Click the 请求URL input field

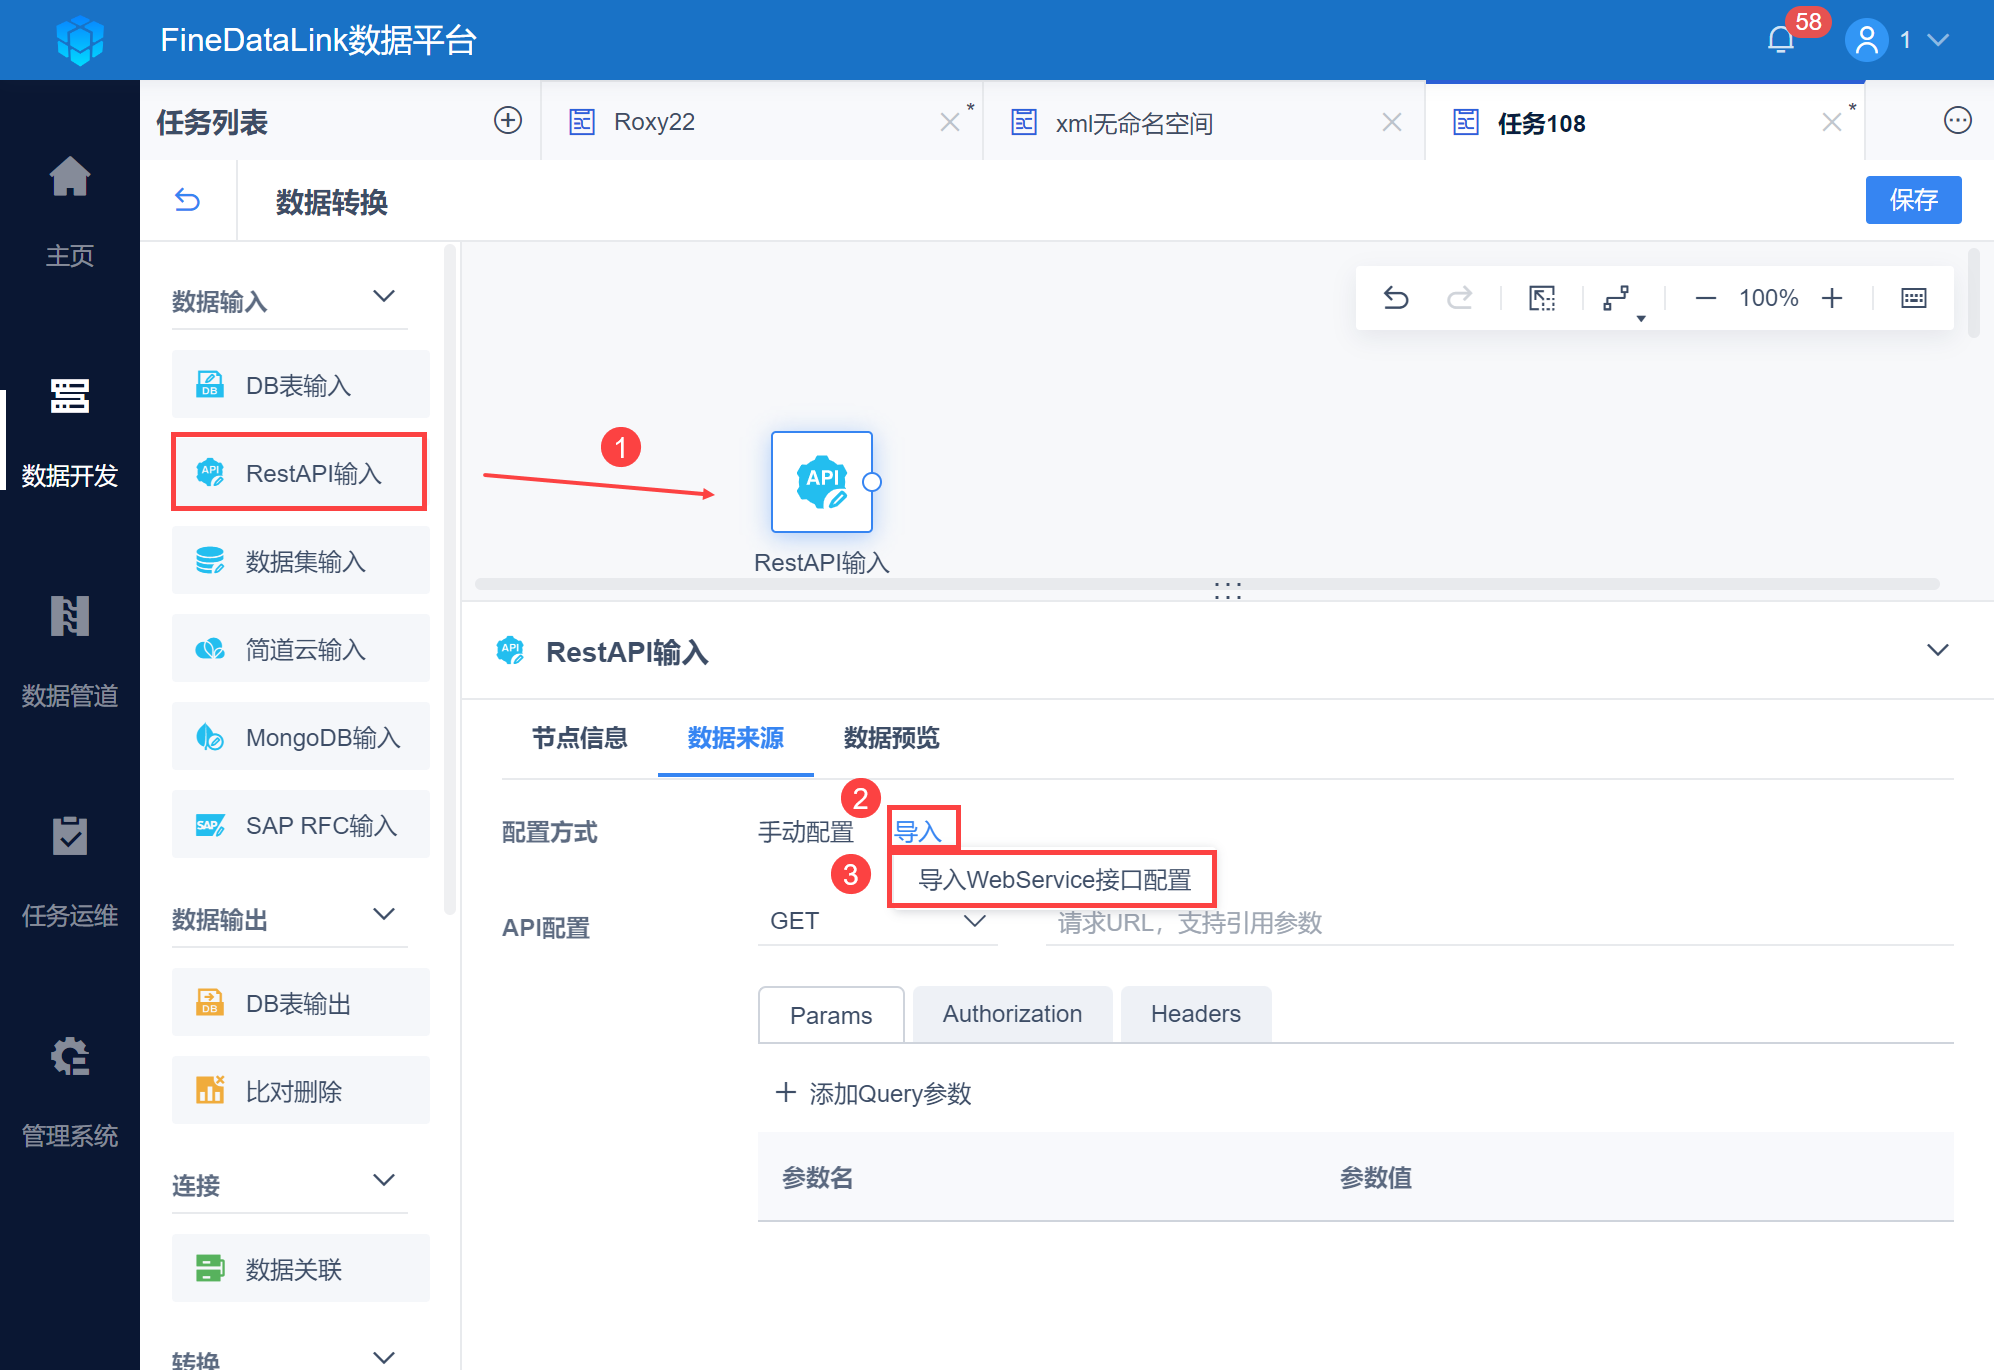(1496, 922)
